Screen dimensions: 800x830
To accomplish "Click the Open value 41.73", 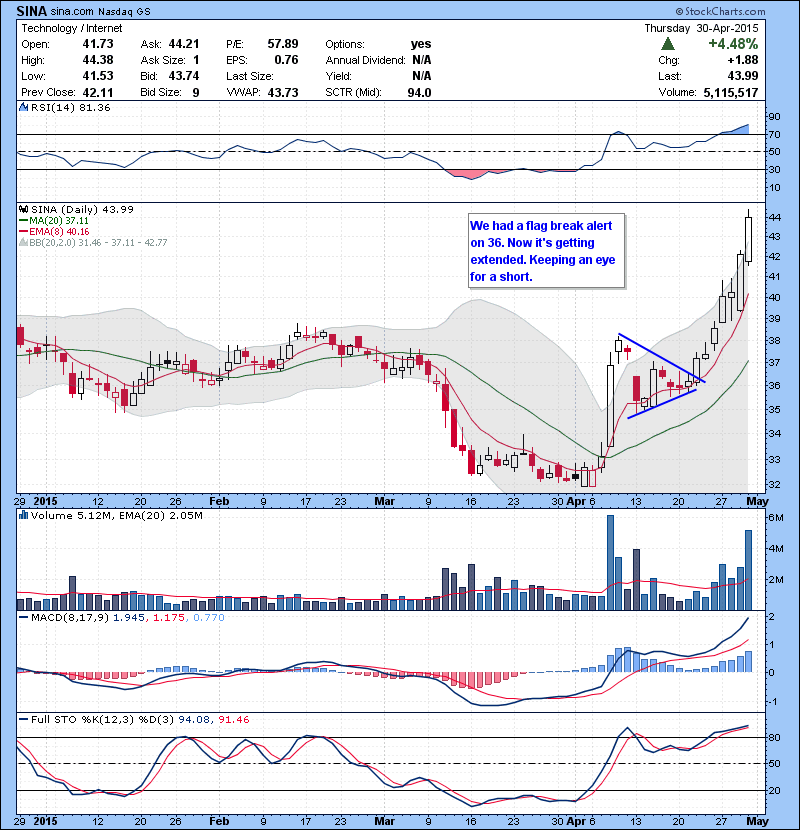I will pyautogui.click(x=98, y=44).
